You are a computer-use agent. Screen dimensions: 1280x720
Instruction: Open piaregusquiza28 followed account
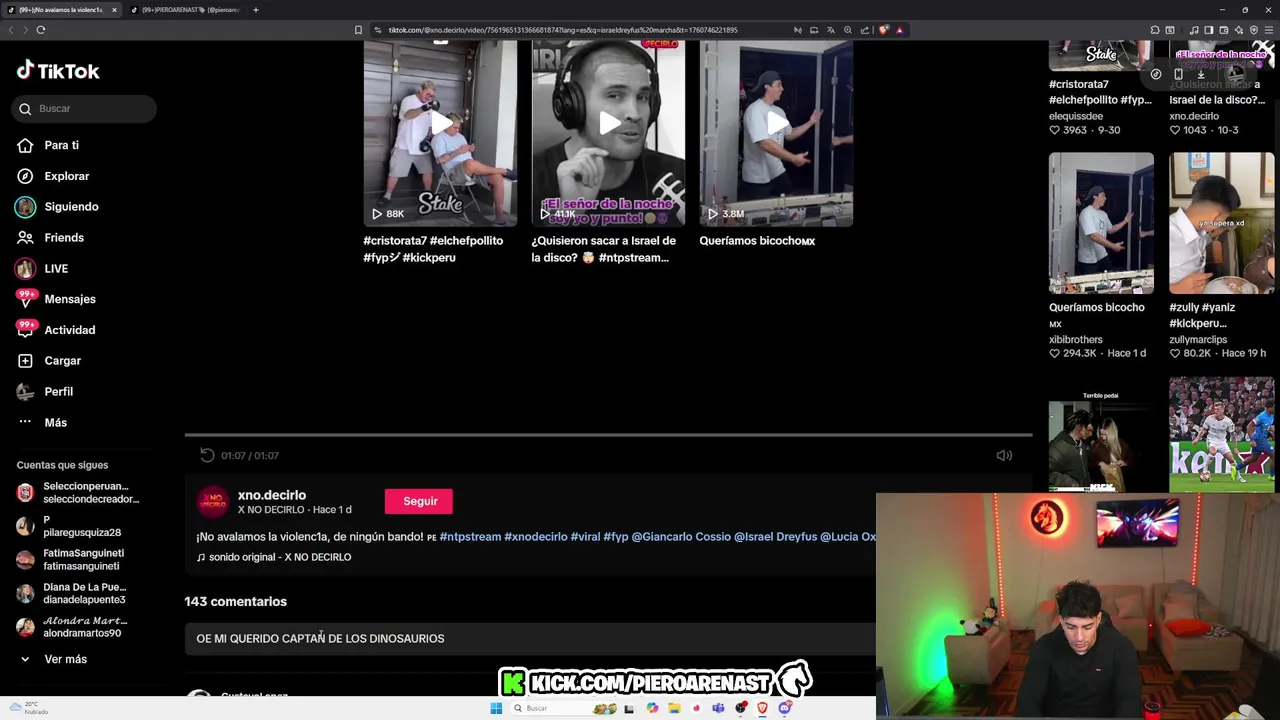click(x=80, y=526)
